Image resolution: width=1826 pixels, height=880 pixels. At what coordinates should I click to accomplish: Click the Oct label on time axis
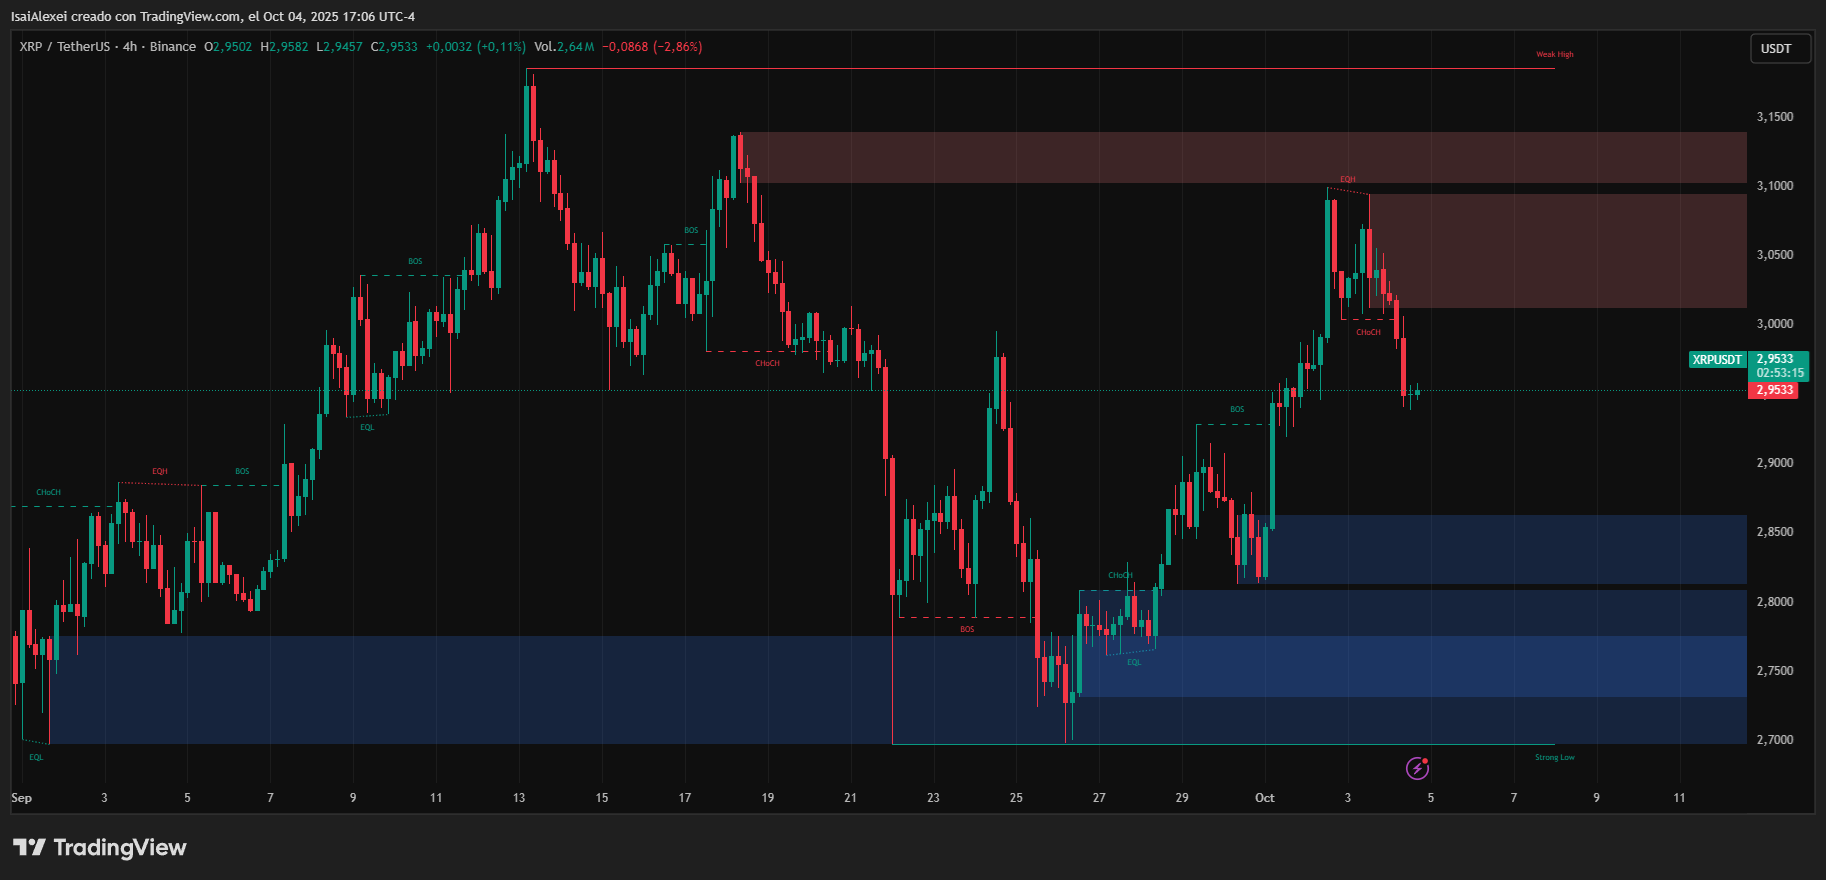1264,798
